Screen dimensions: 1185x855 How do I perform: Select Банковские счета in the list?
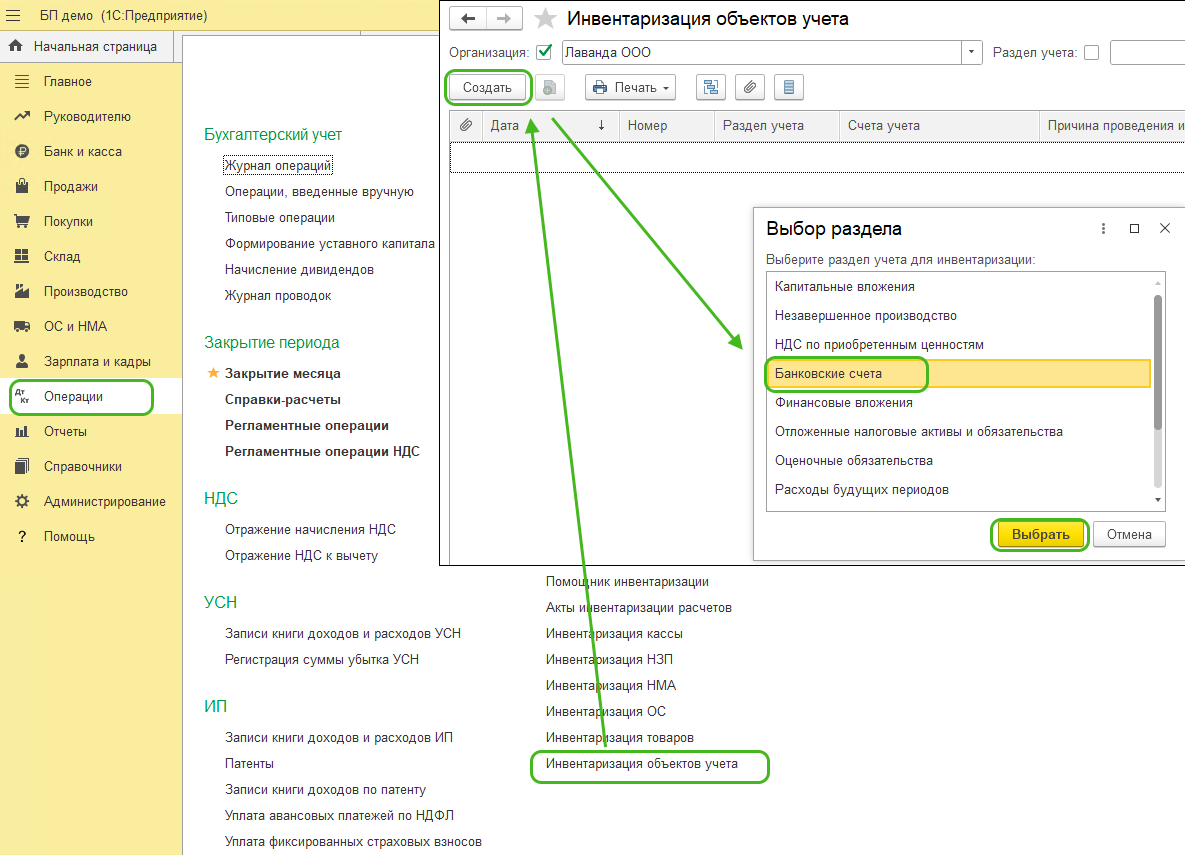point(959,373)
